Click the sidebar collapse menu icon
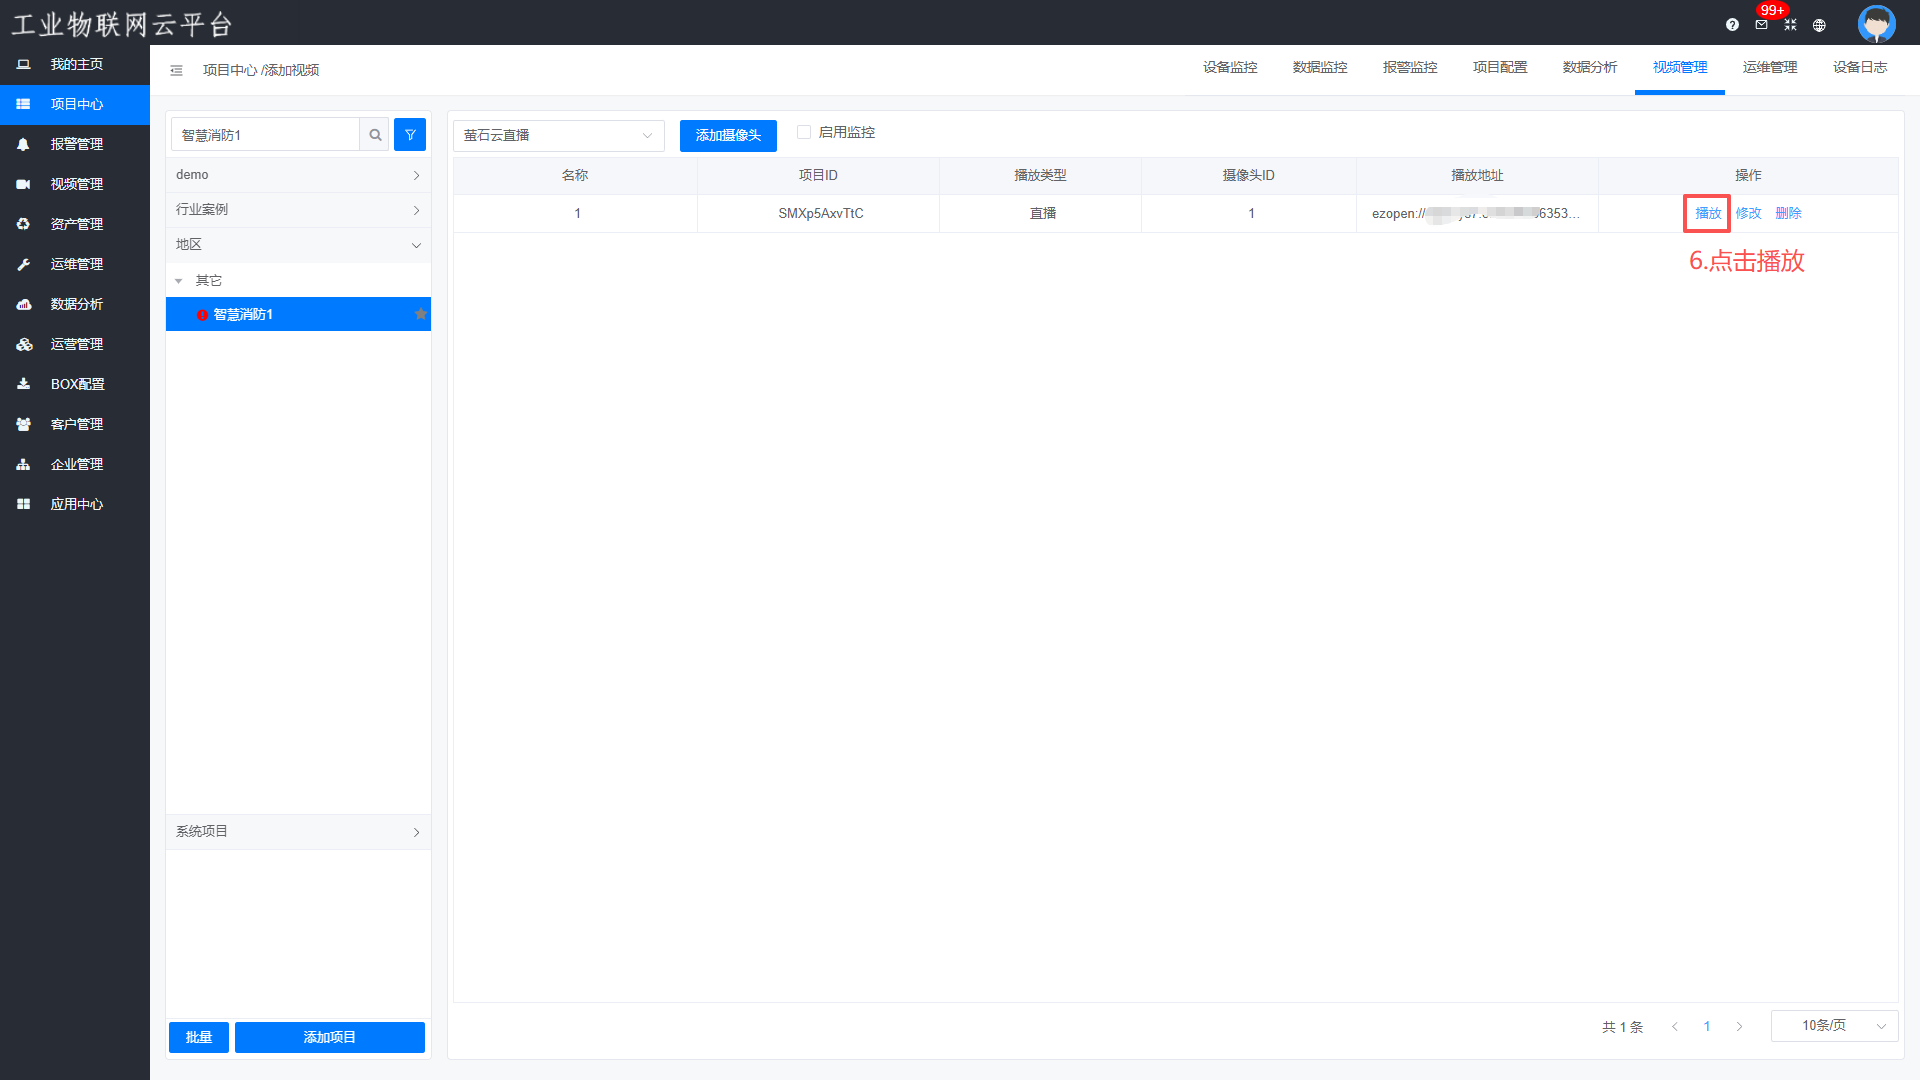 tap(176, 70)
